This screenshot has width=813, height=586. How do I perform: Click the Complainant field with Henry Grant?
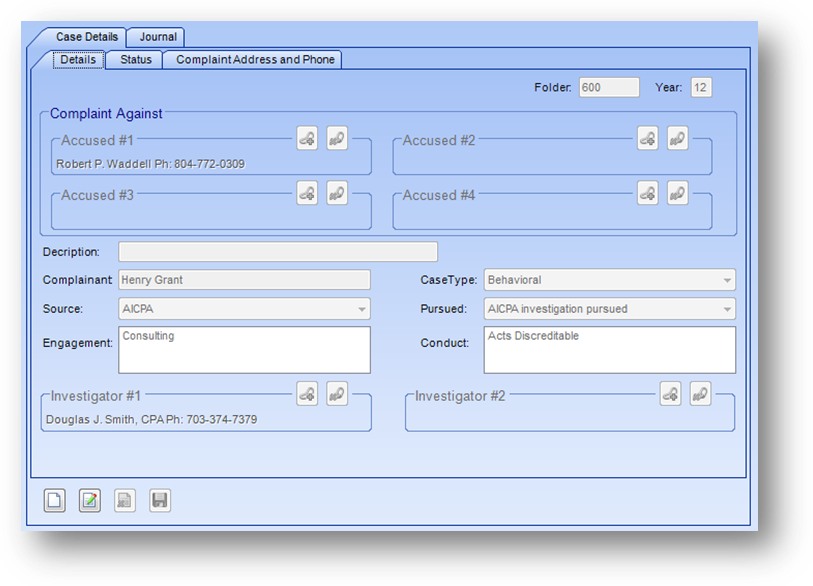(244, 280)
